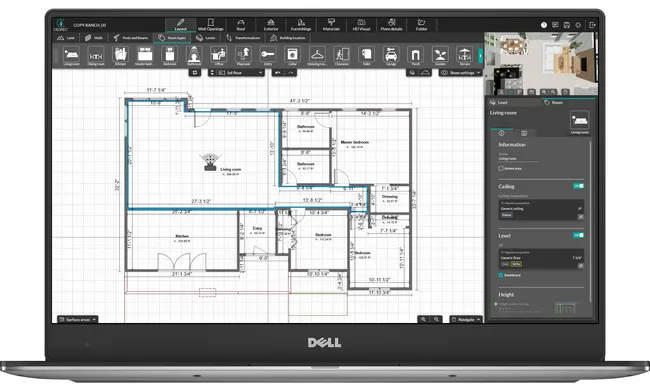Click the 3D preview thumbnail
The width and height of the screenshot is (650, 388).
click(541, 64)
